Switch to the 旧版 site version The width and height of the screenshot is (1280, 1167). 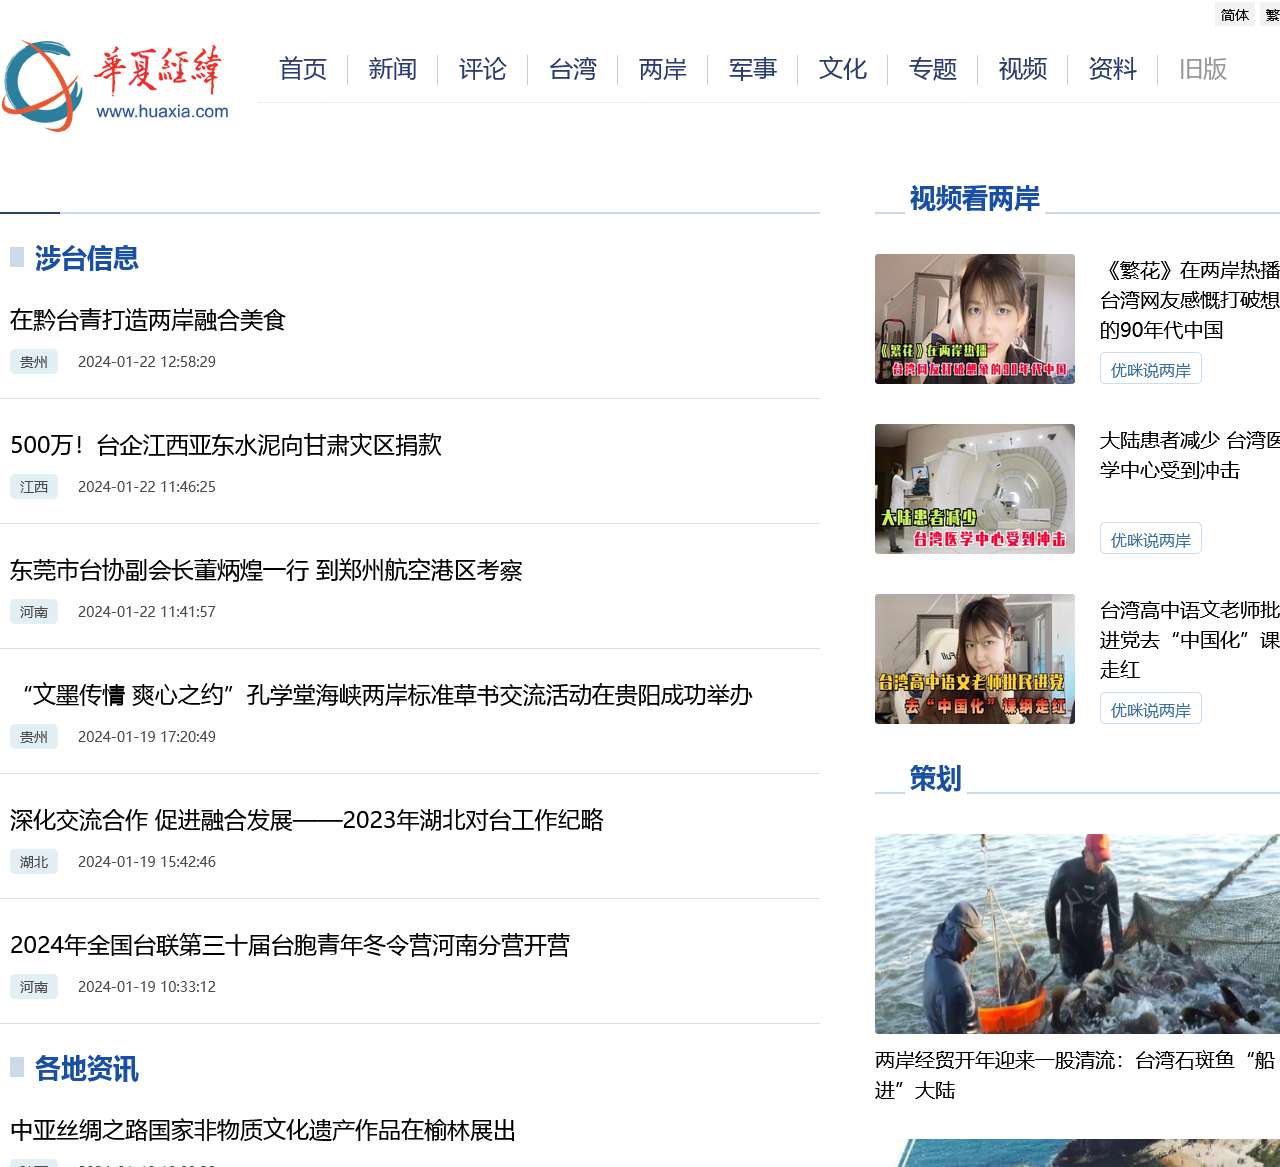1203,69
